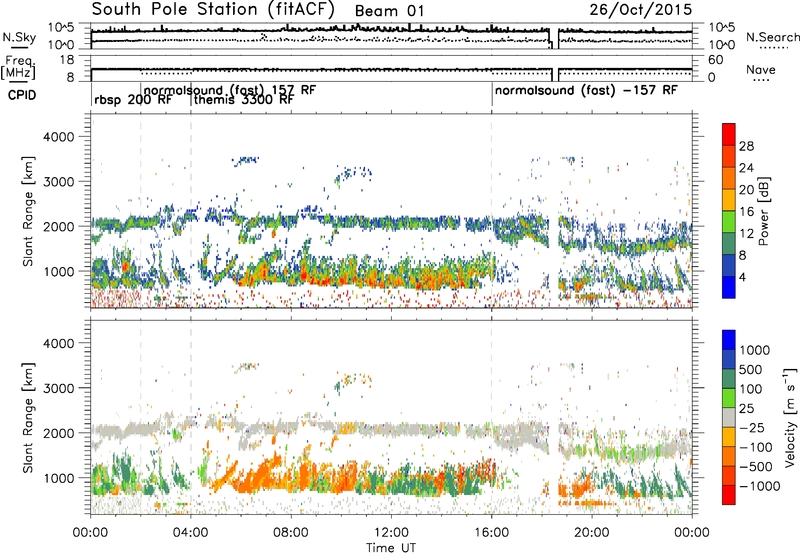Viewport: 800px width, 554px height.
Task: Click the '4000' tick on power panel
Action: (x=59, y=137)
